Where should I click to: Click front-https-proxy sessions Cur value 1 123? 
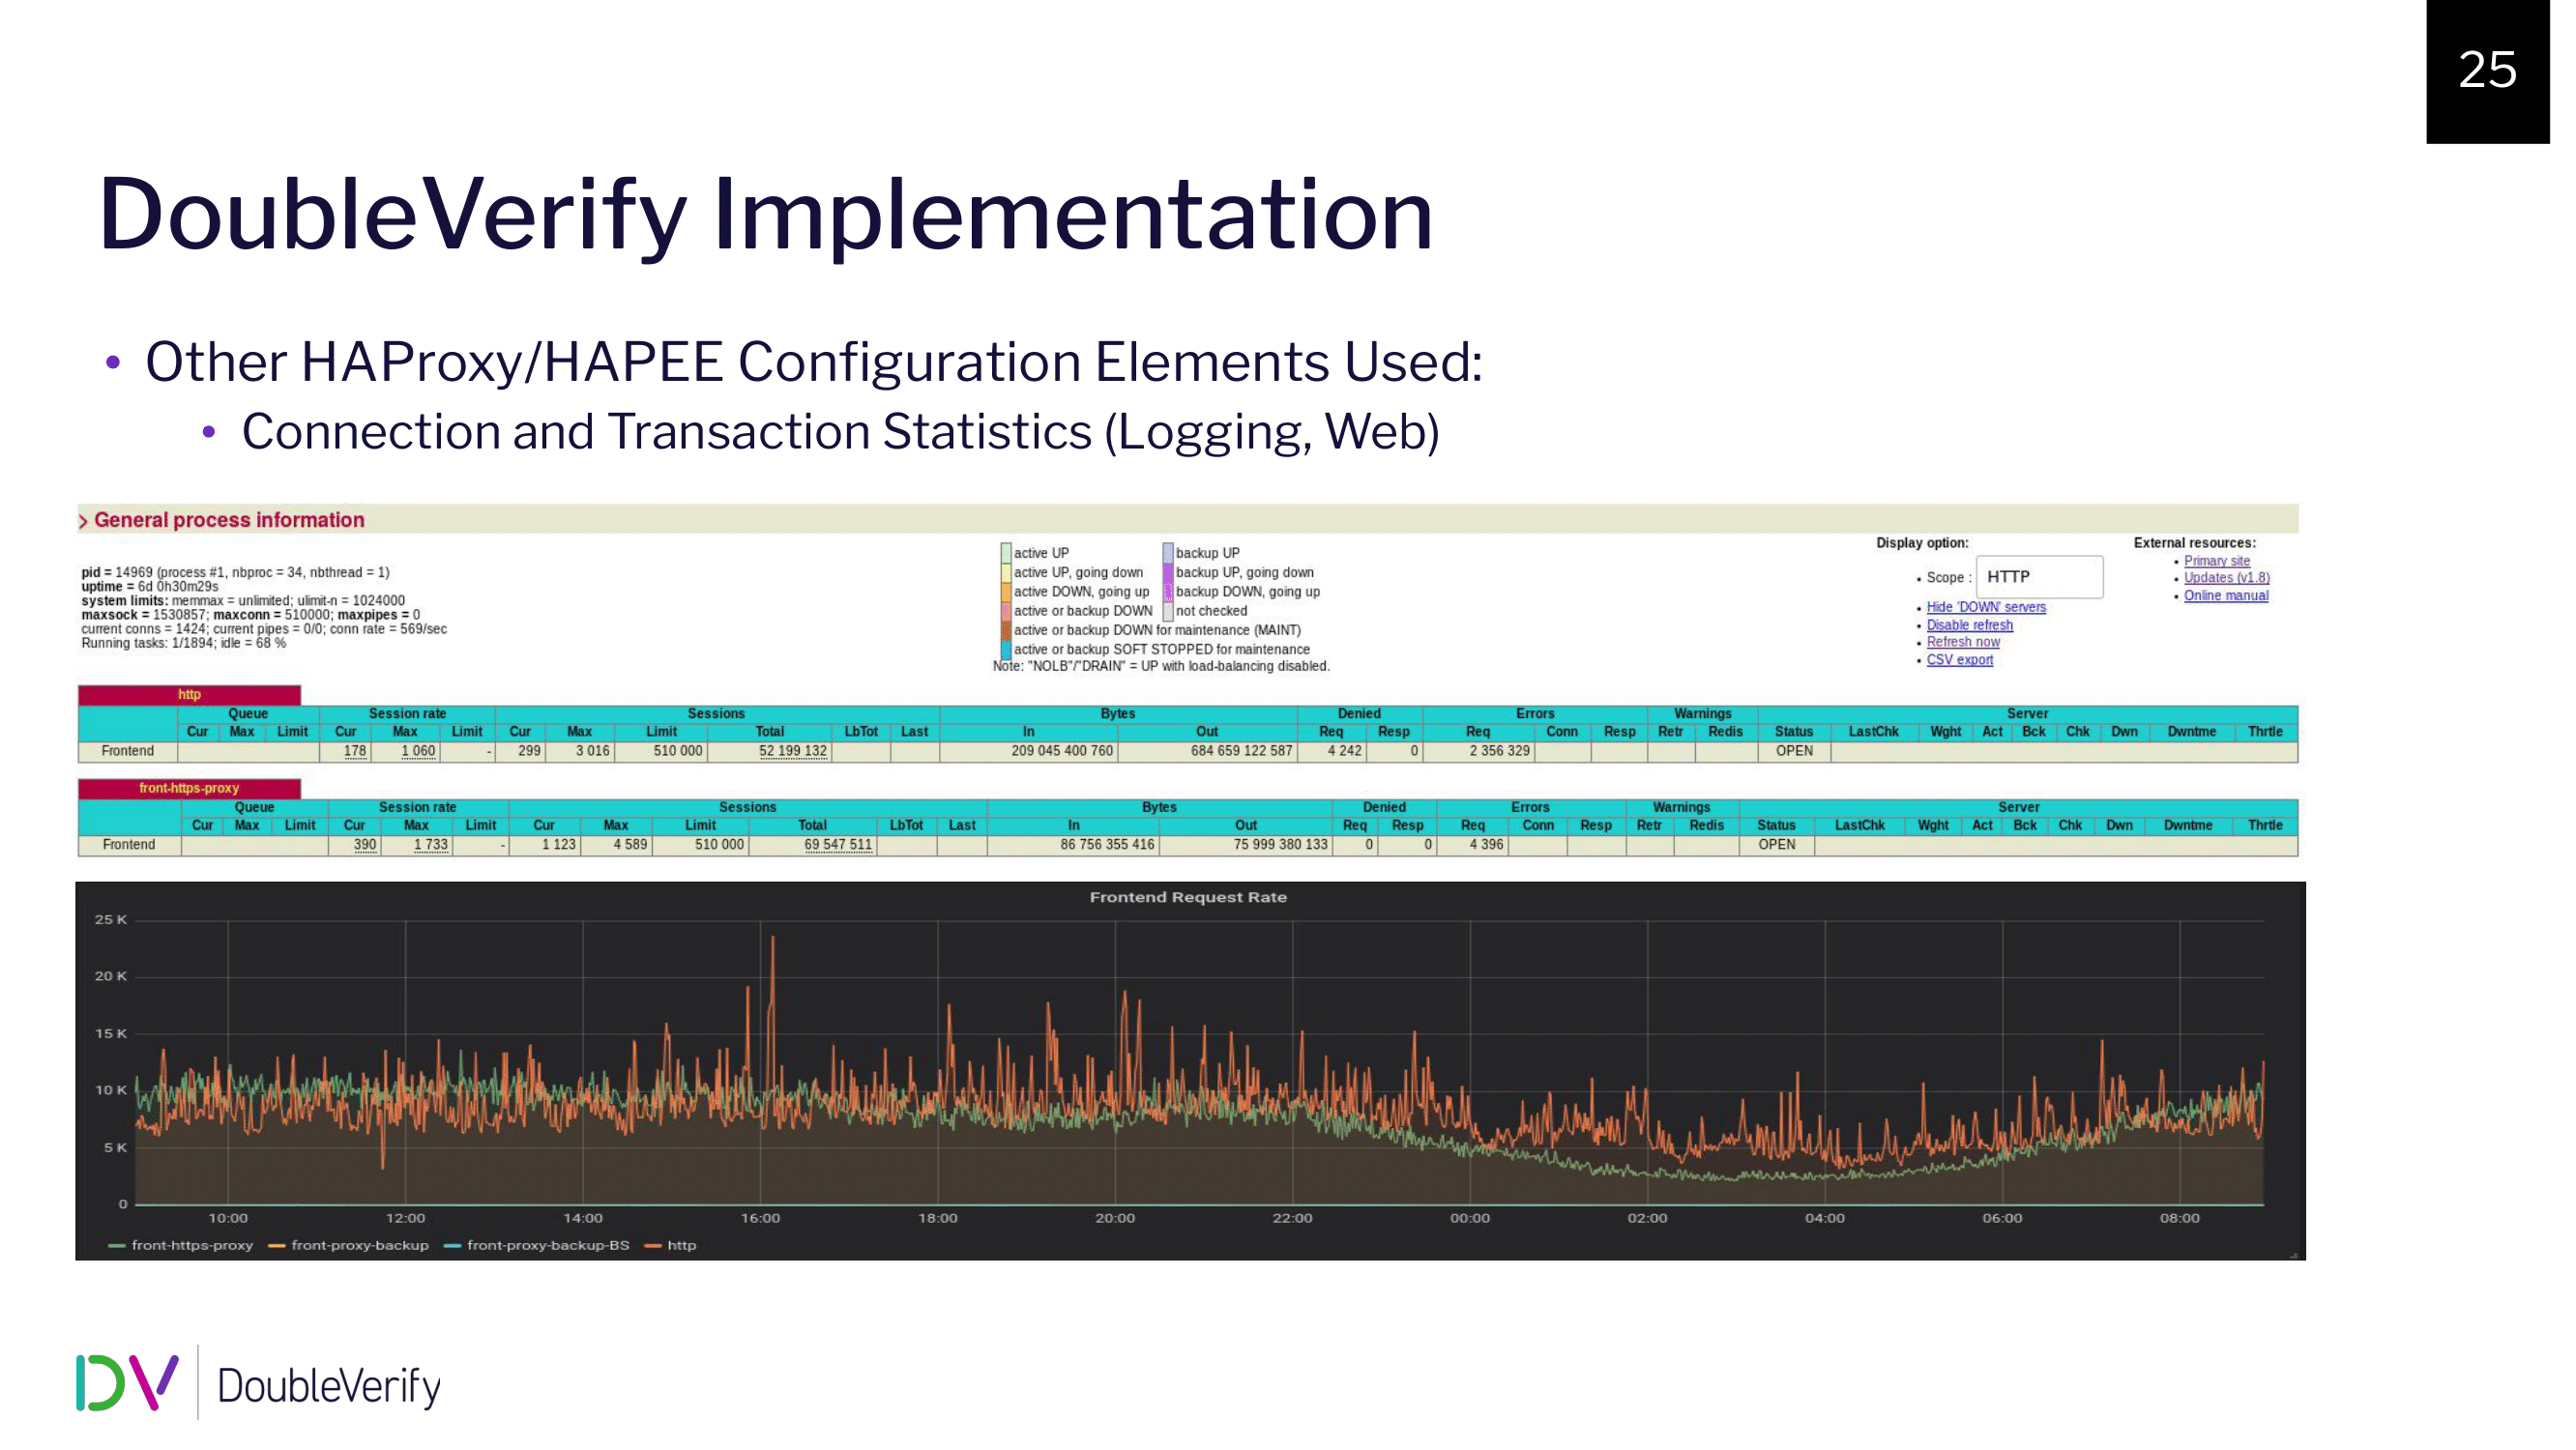(x=558, y=845)
